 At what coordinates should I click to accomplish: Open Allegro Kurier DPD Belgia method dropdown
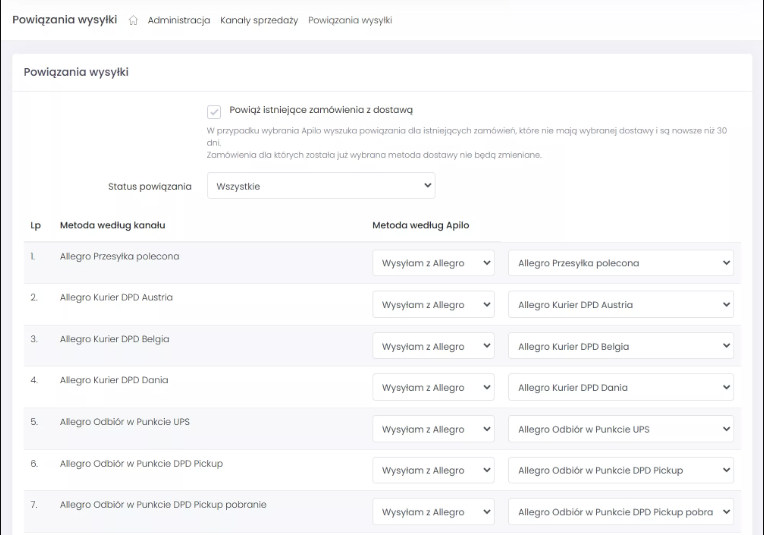[x=621, y=346]
